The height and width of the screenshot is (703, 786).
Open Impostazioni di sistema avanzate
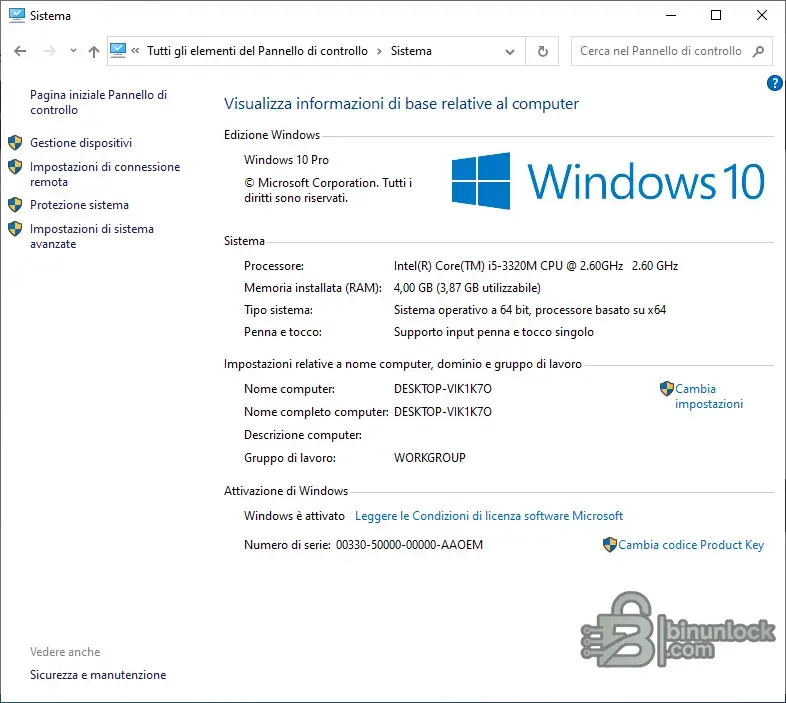(x=92, y=237)
